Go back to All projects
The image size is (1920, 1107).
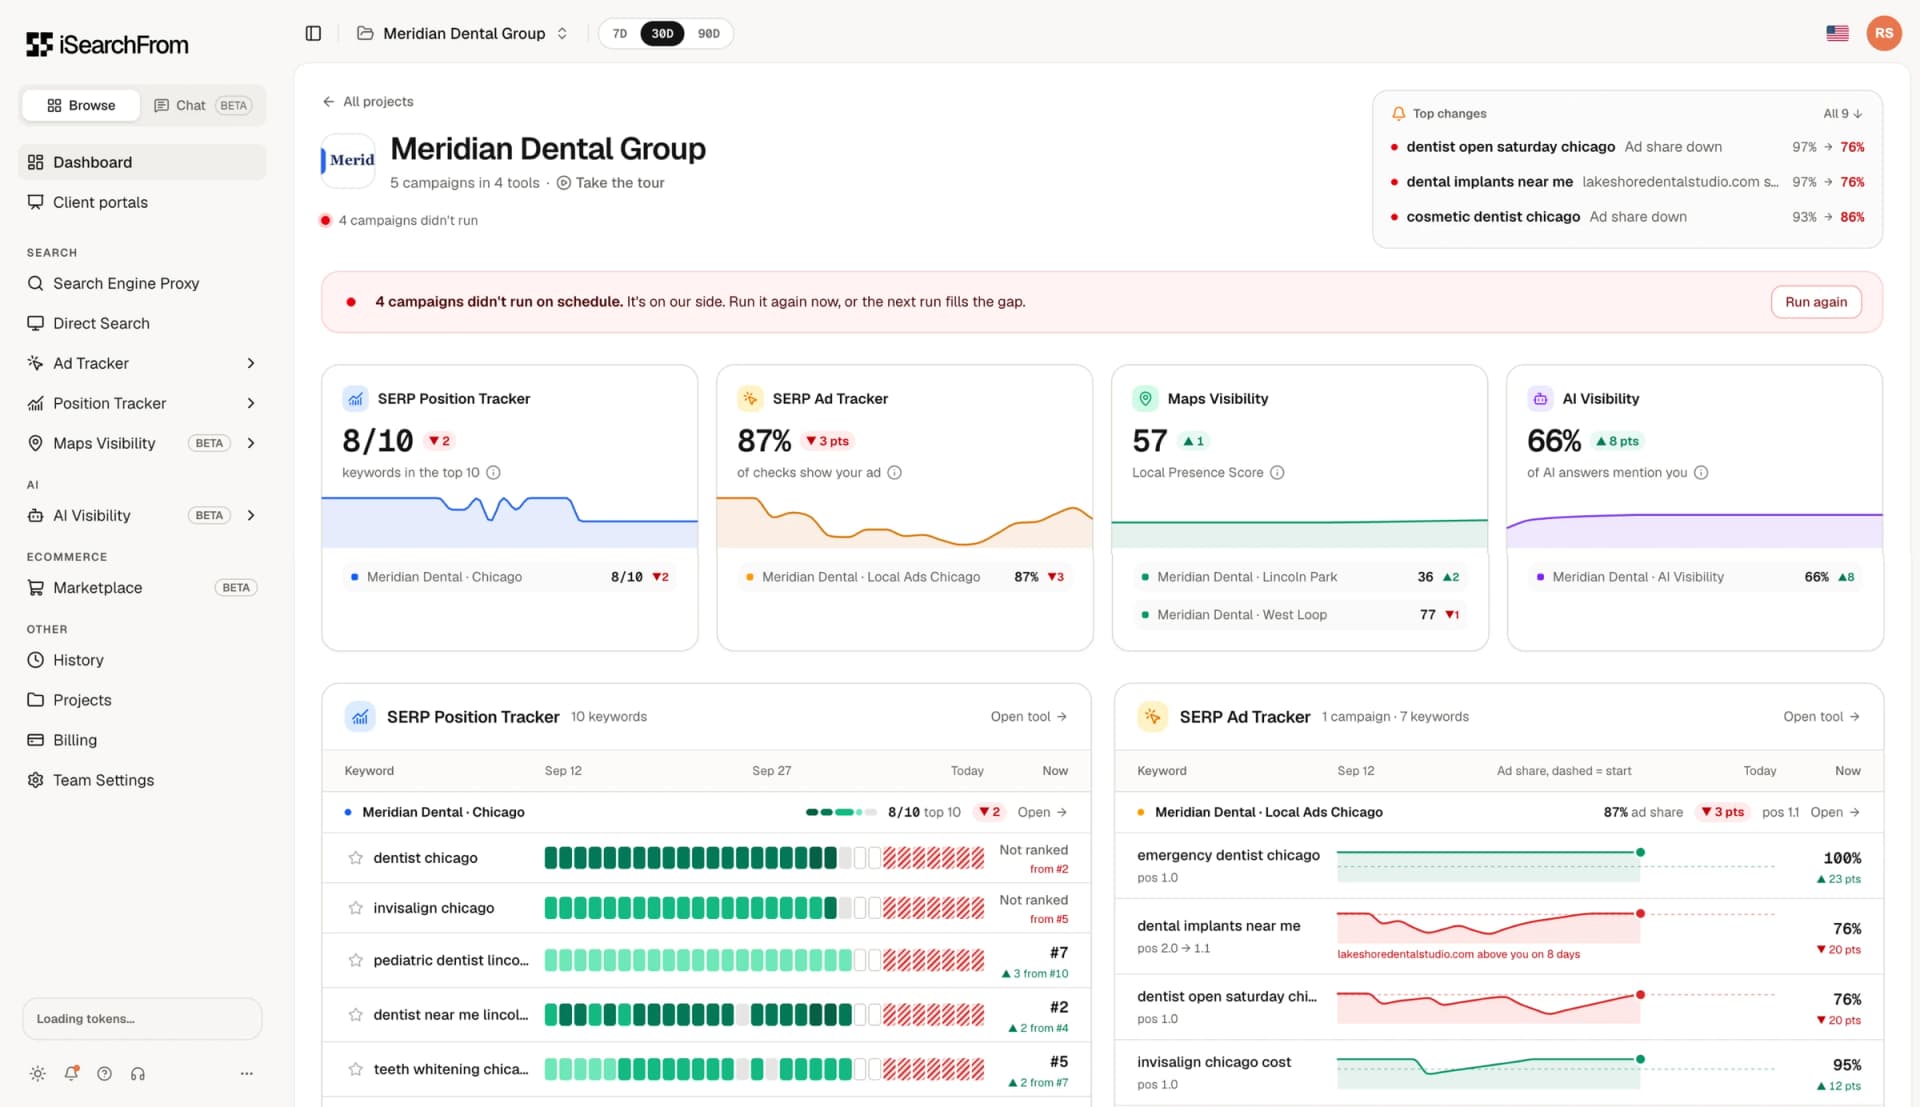pos(368,101)
